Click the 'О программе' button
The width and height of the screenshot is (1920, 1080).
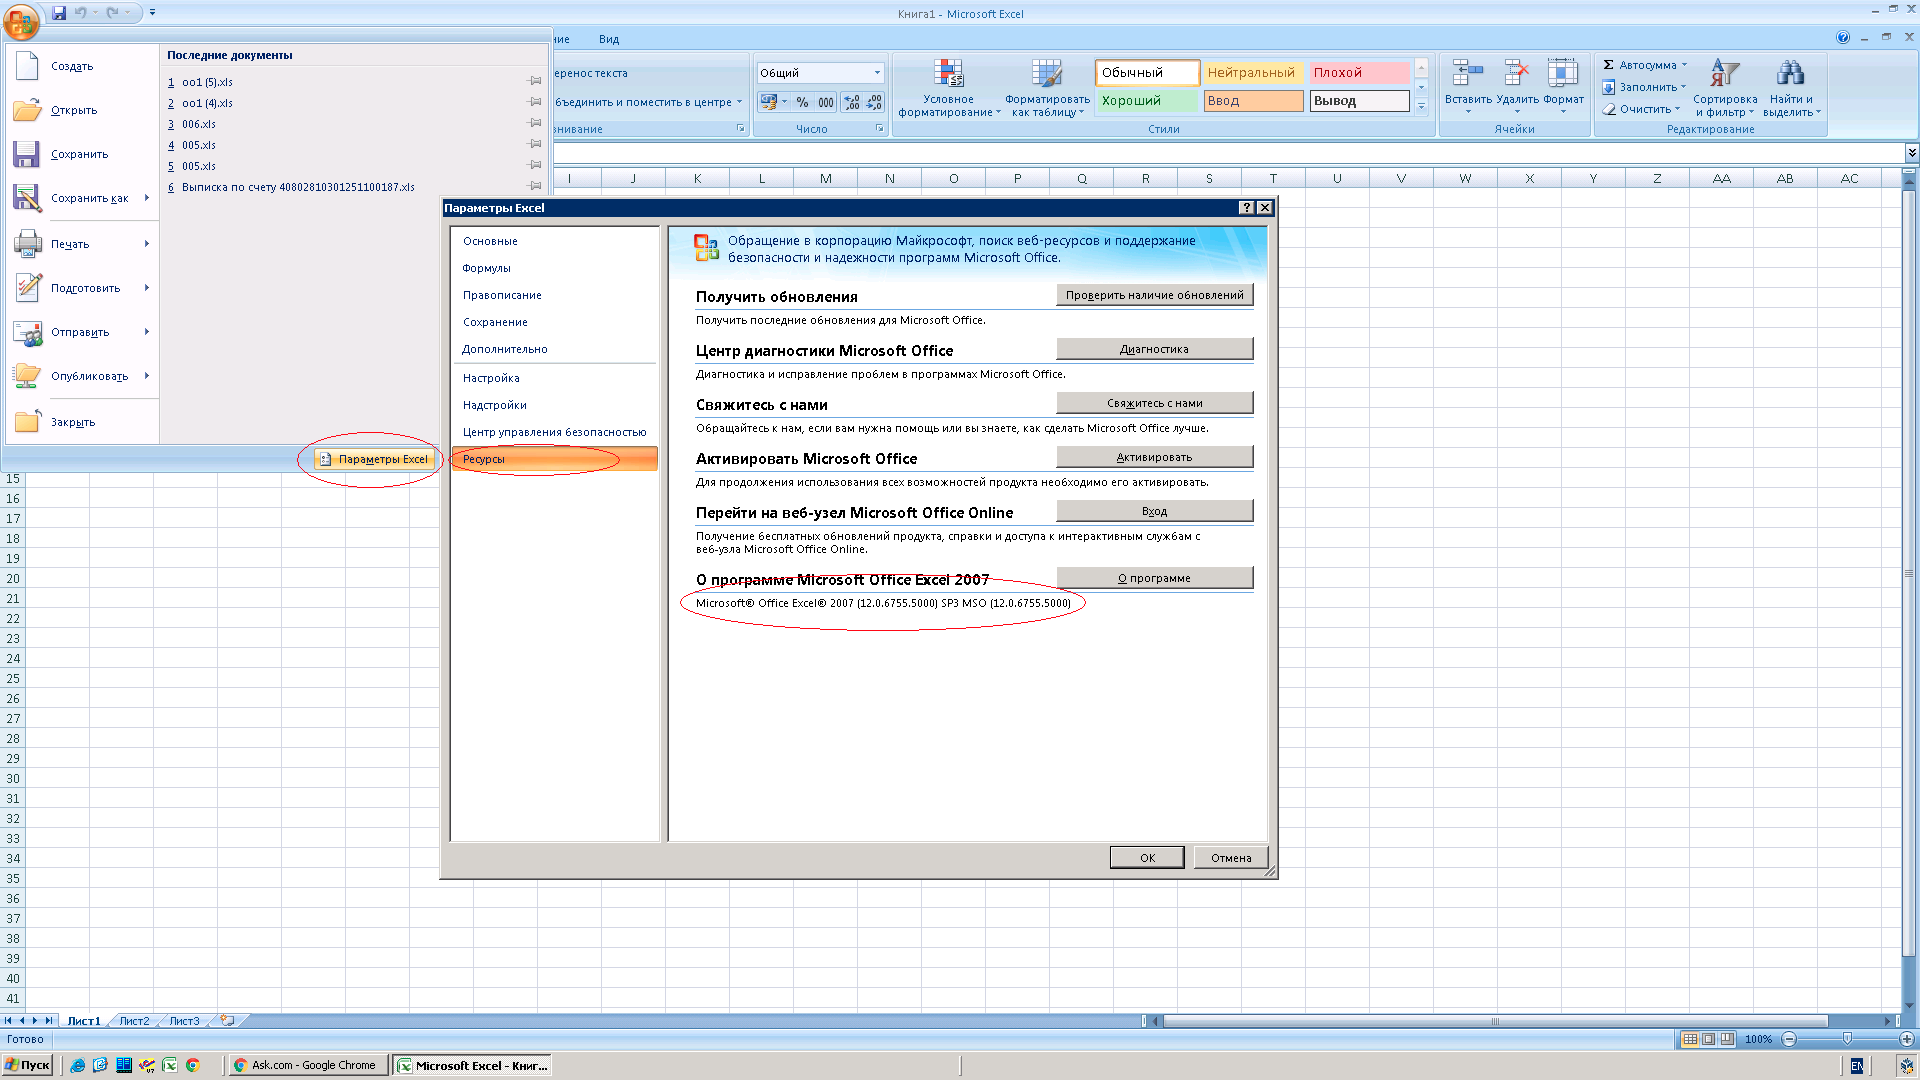tap(1154, 578)
